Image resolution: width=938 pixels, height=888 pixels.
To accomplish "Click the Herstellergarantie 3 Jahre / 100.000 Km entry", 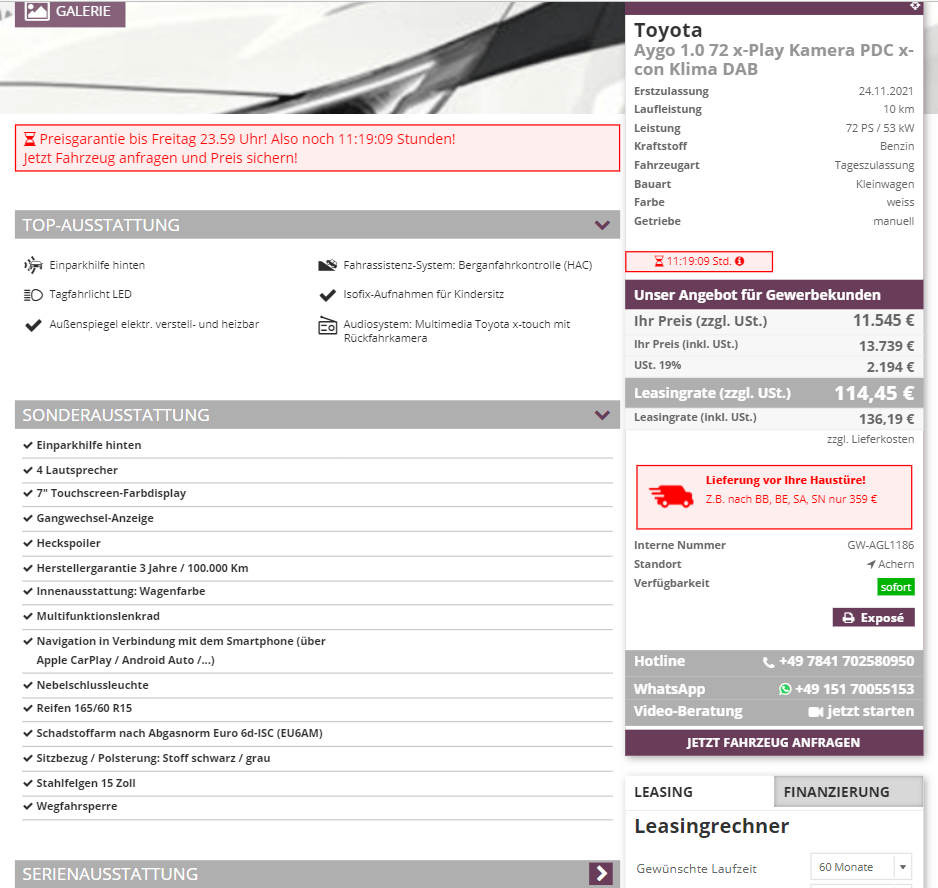I will [142, 568].
